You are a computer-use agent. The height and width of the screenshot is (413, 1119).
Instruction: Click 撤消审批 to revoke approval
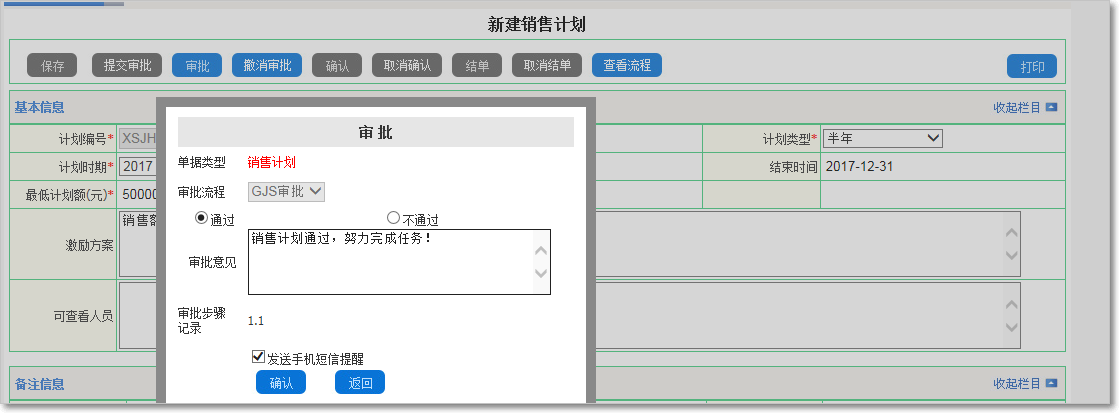pos(267,66)
